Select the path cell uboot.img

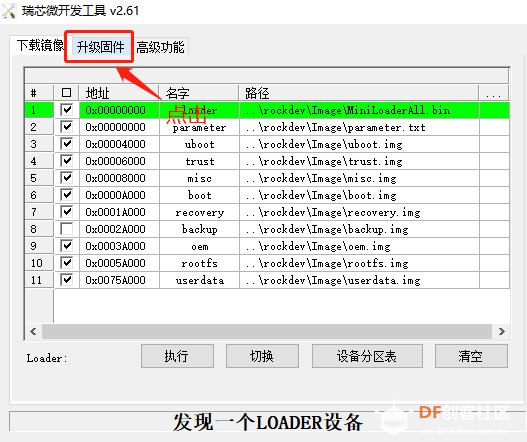359,144
